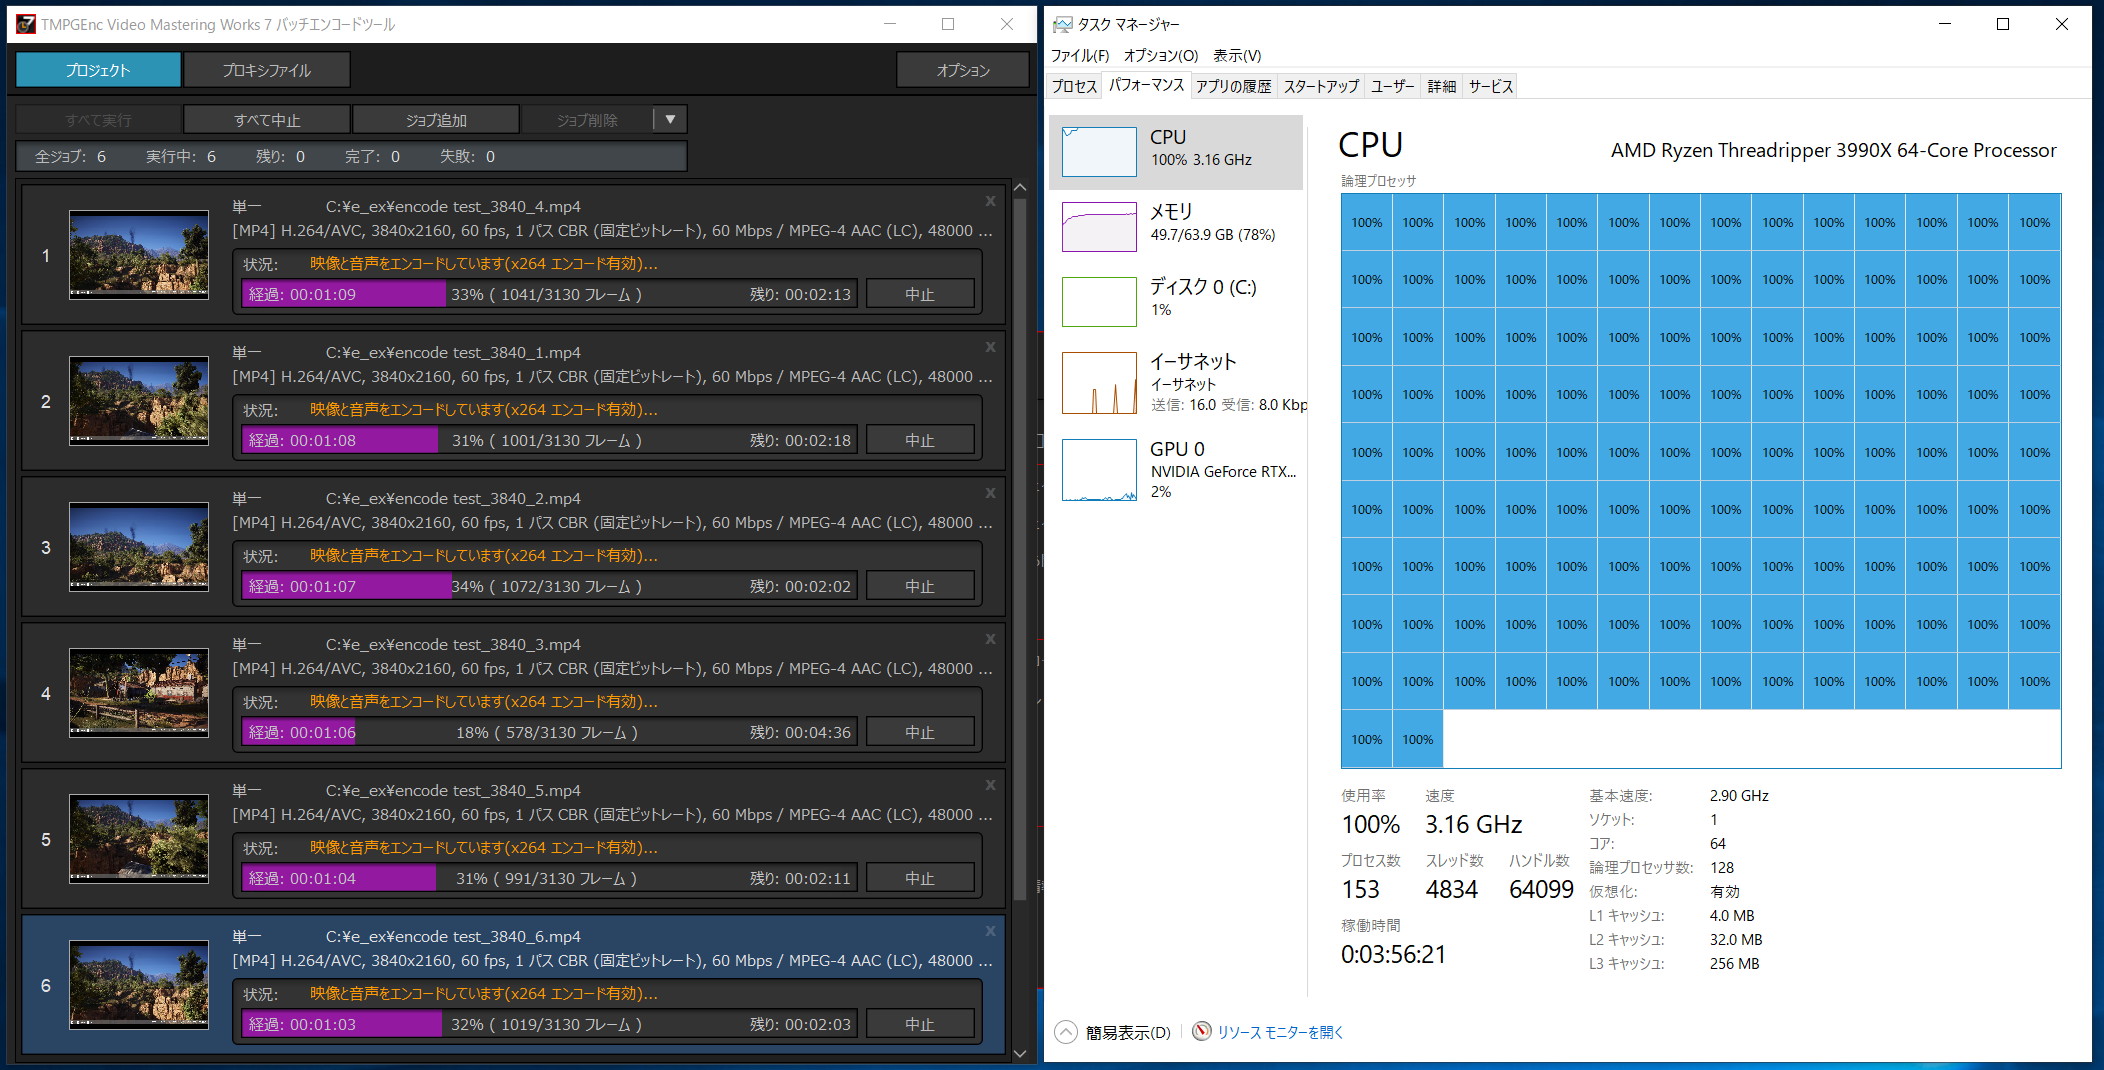The width and height of the screenshot is (2104, 1070).
Task: Switch to the 詳細 tab
Action: [1442, 86]
